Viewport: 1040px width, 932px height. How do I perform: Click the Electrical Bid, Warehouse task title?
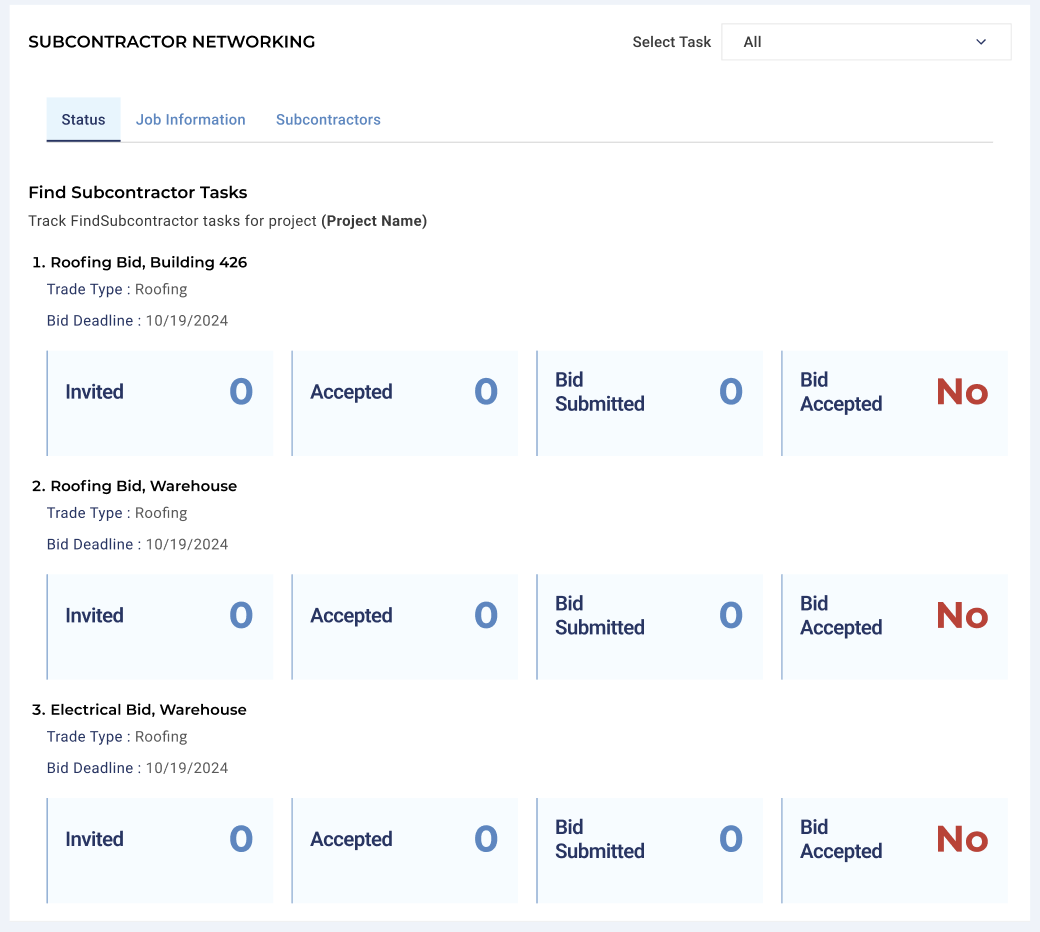pyautogui.click(x=148, y=710)
